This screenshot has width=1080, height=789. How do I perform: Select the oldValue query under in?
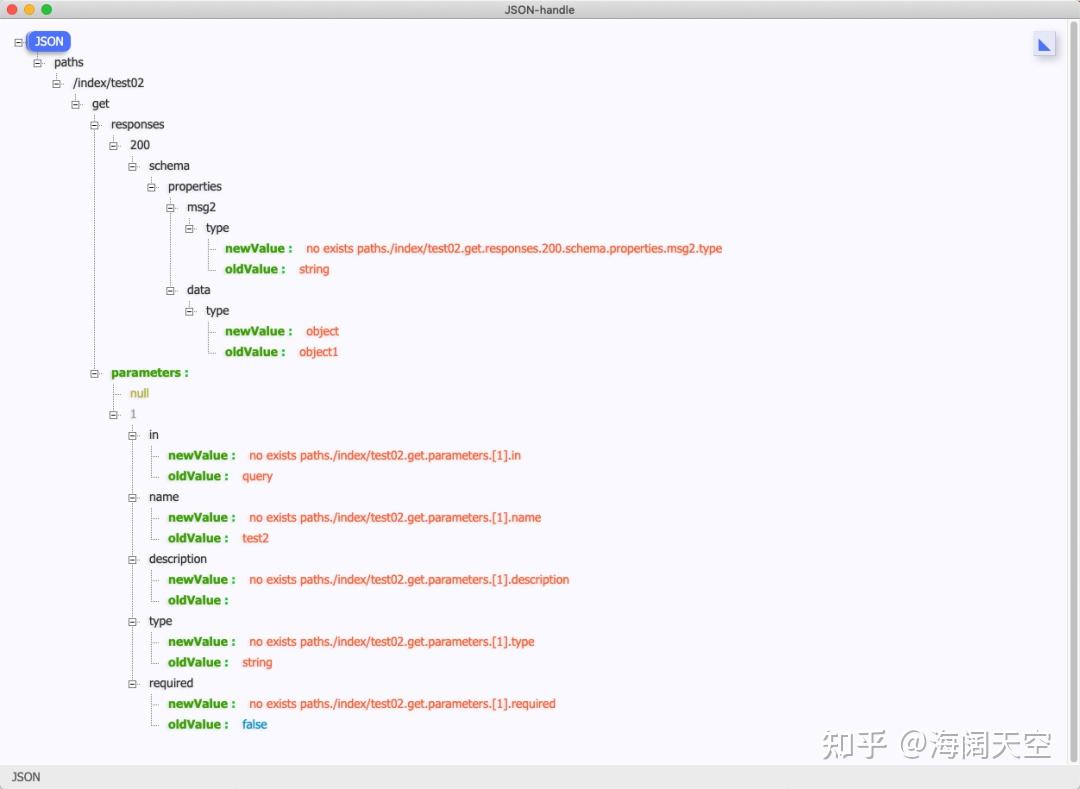pos(257,476)
